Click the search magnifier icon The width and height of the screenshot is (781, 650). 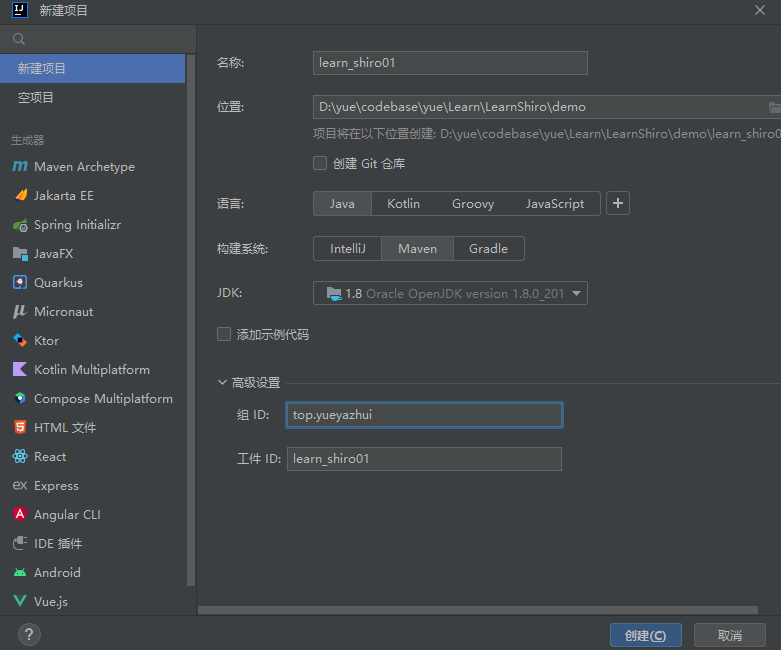[x=19, y=39]
